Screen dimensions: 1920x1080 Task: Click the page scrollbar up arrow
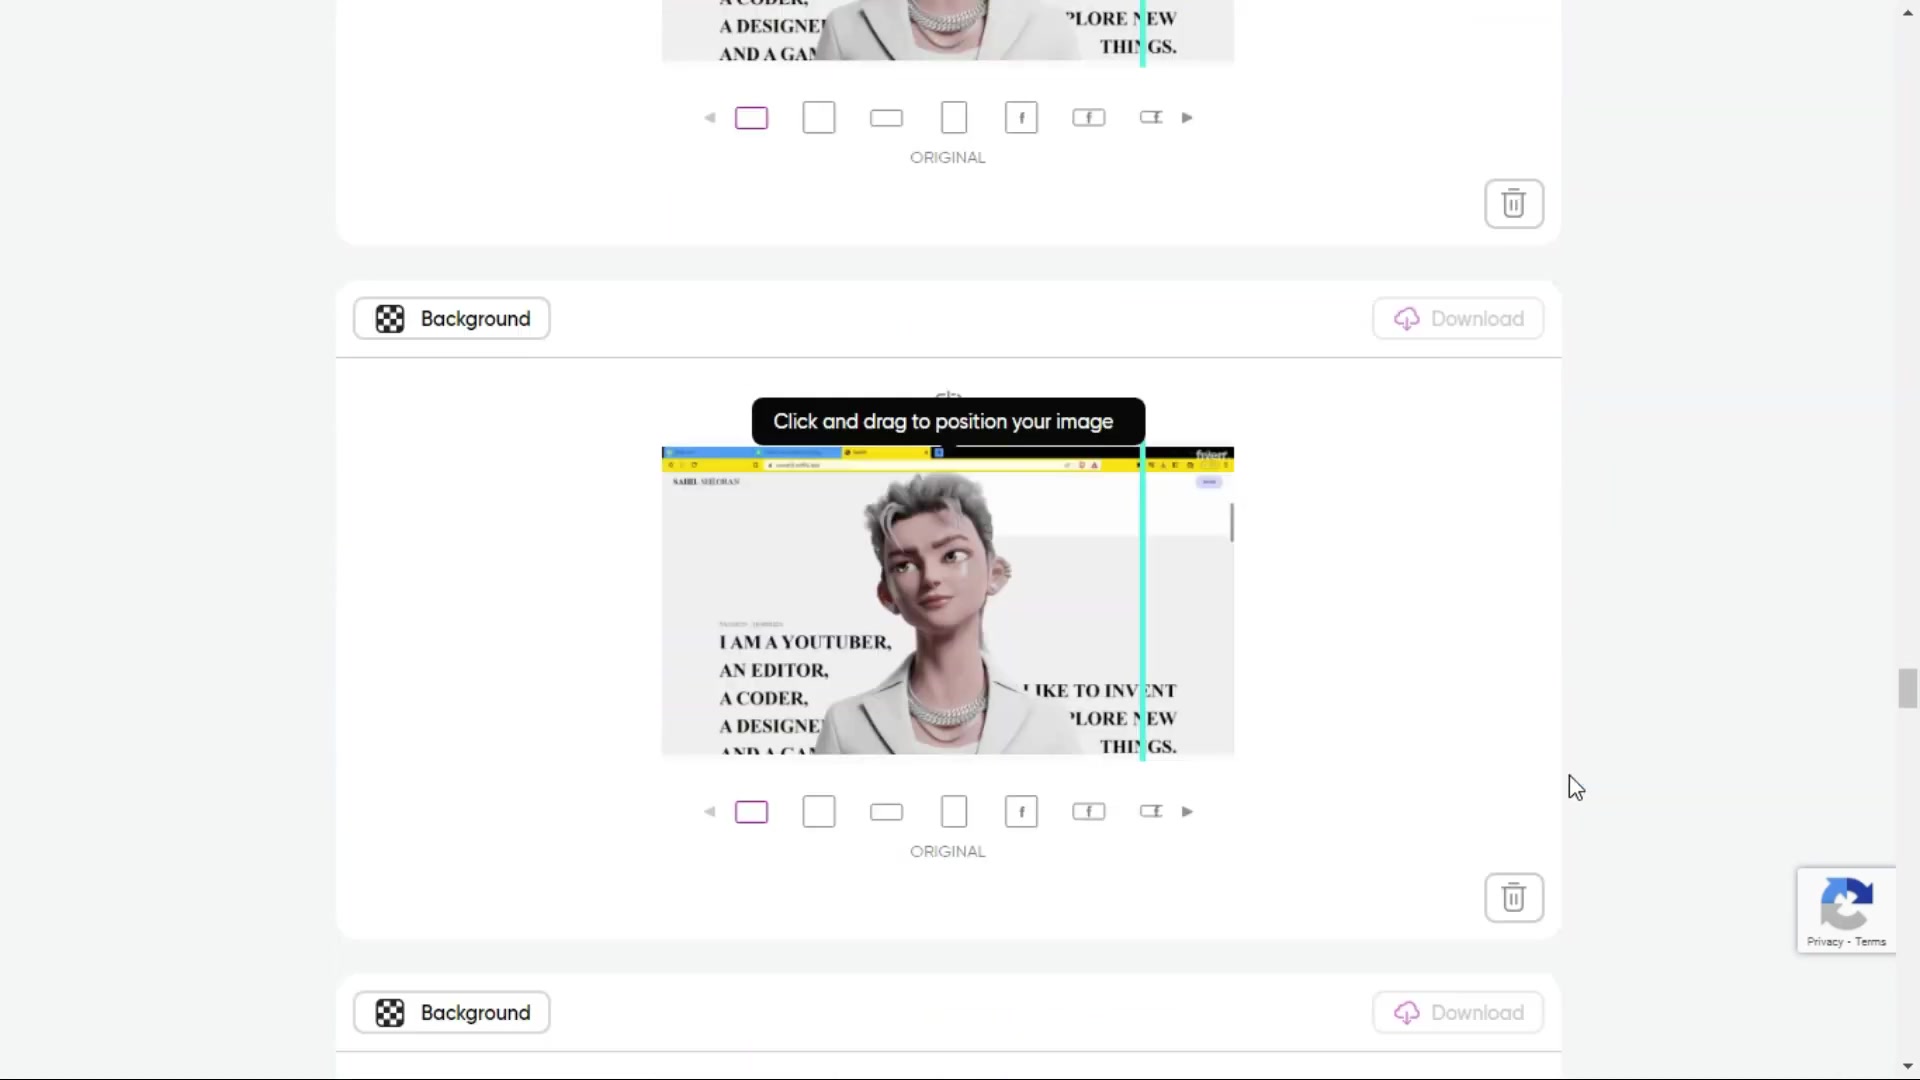tap(1908, 12)
